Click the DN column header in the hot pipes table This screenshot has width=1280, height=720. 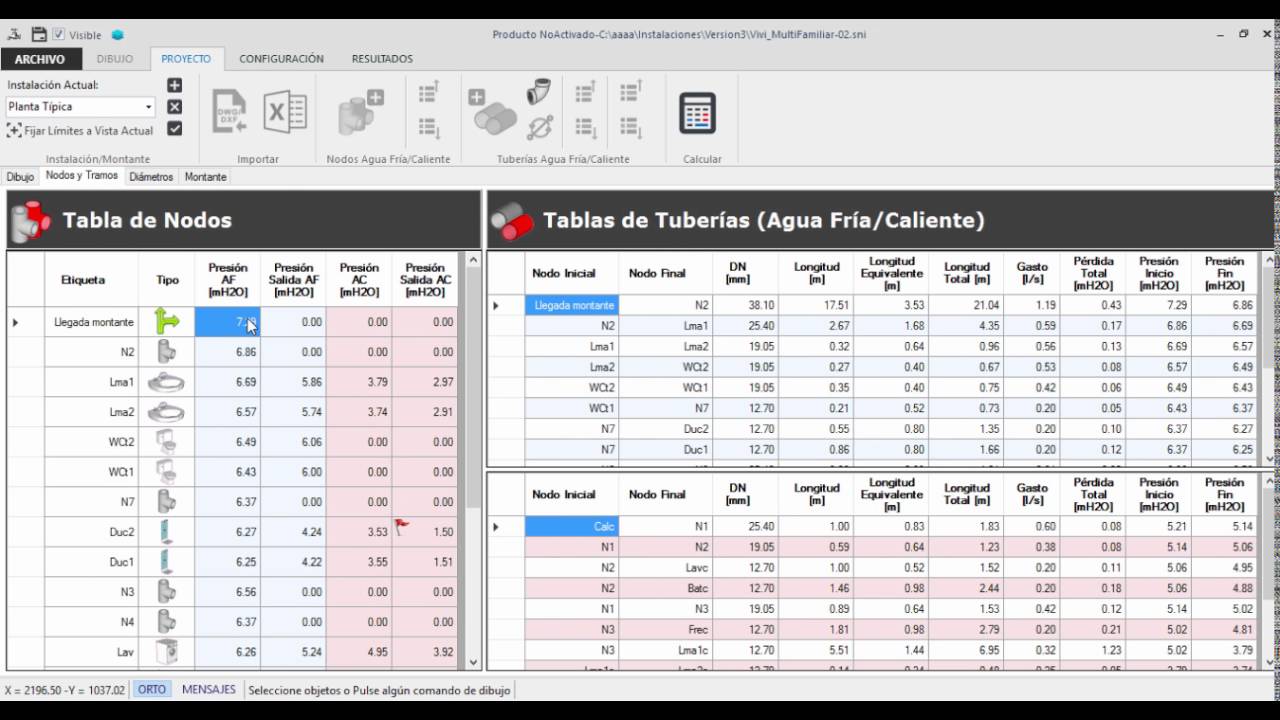pyautogui.click(x=738, y=494)
